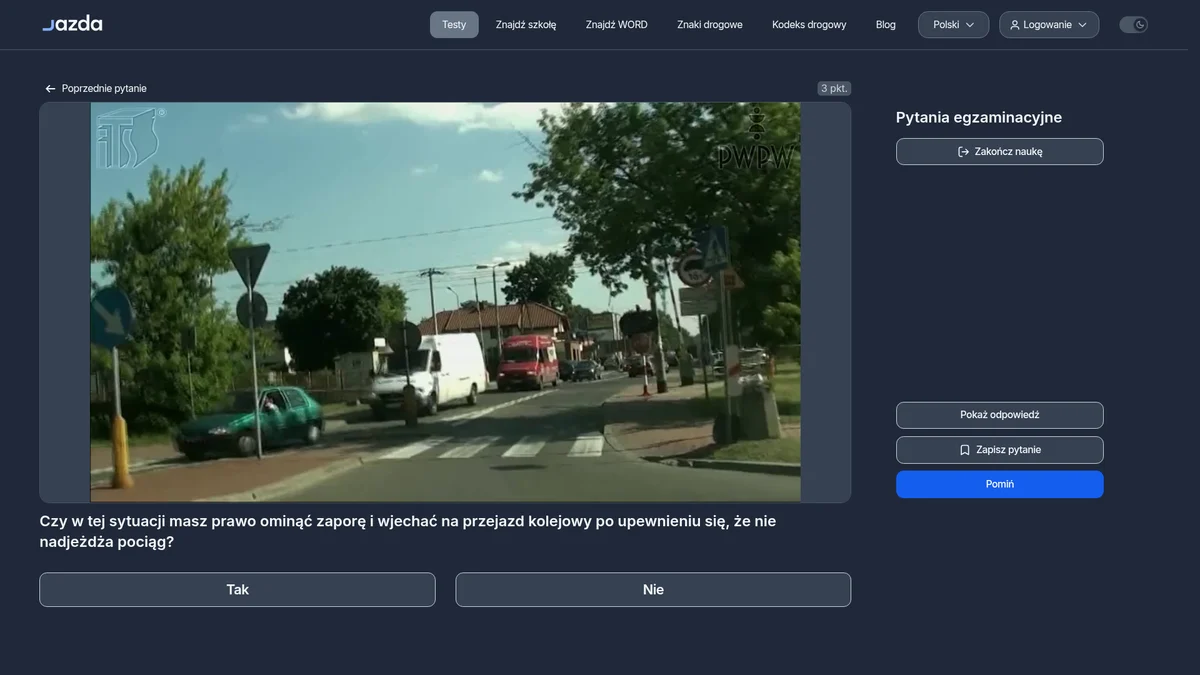
Task: Skip question with Pomiń button
Action: pos(1000,484)
